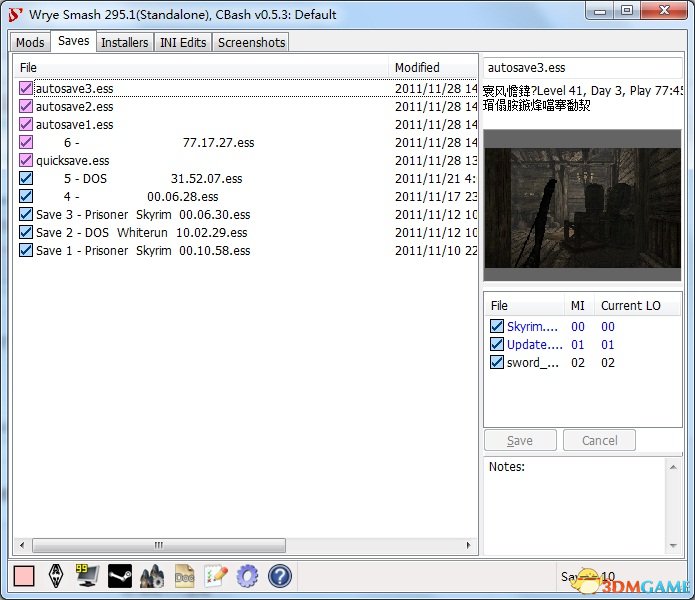
Task: Click the Wrye Smash title bar app icon
Action: point(15,15)
